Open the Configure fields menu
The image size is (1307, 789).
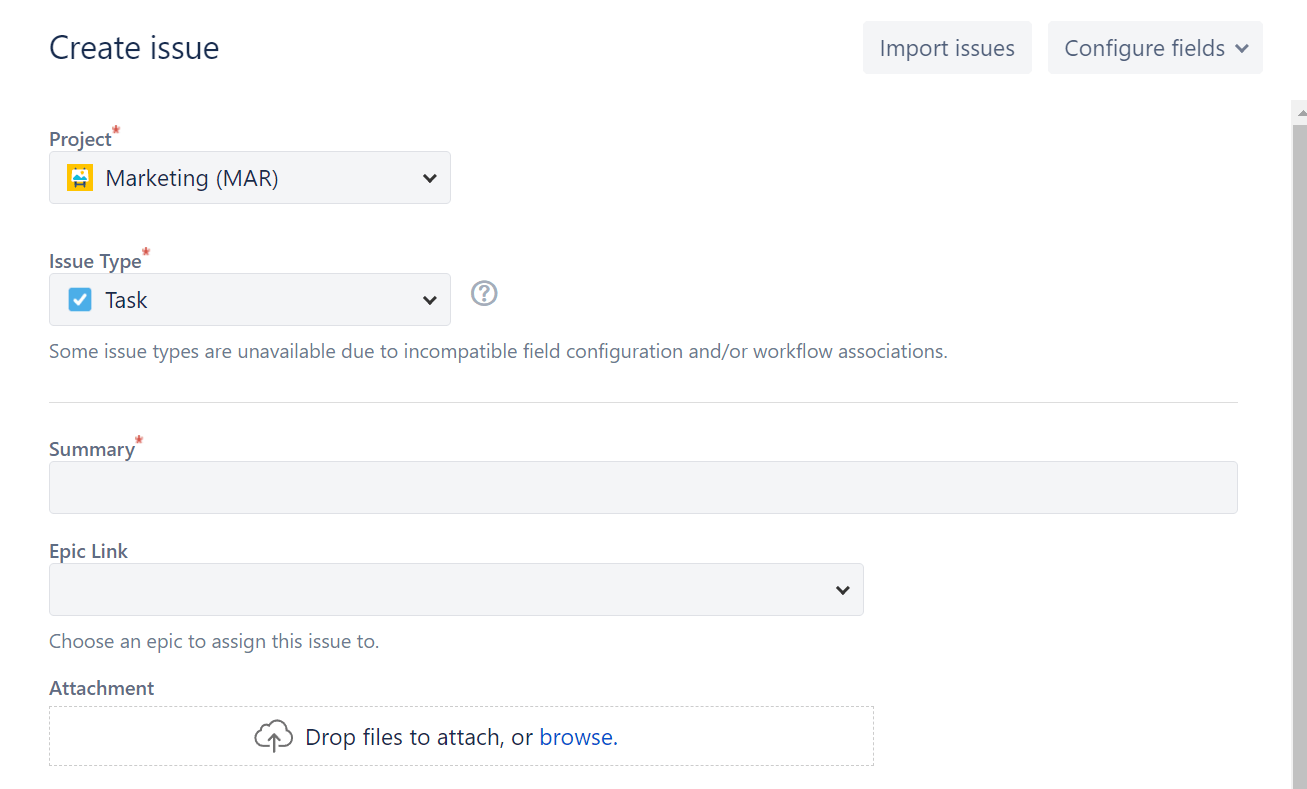coord(1155,48)
